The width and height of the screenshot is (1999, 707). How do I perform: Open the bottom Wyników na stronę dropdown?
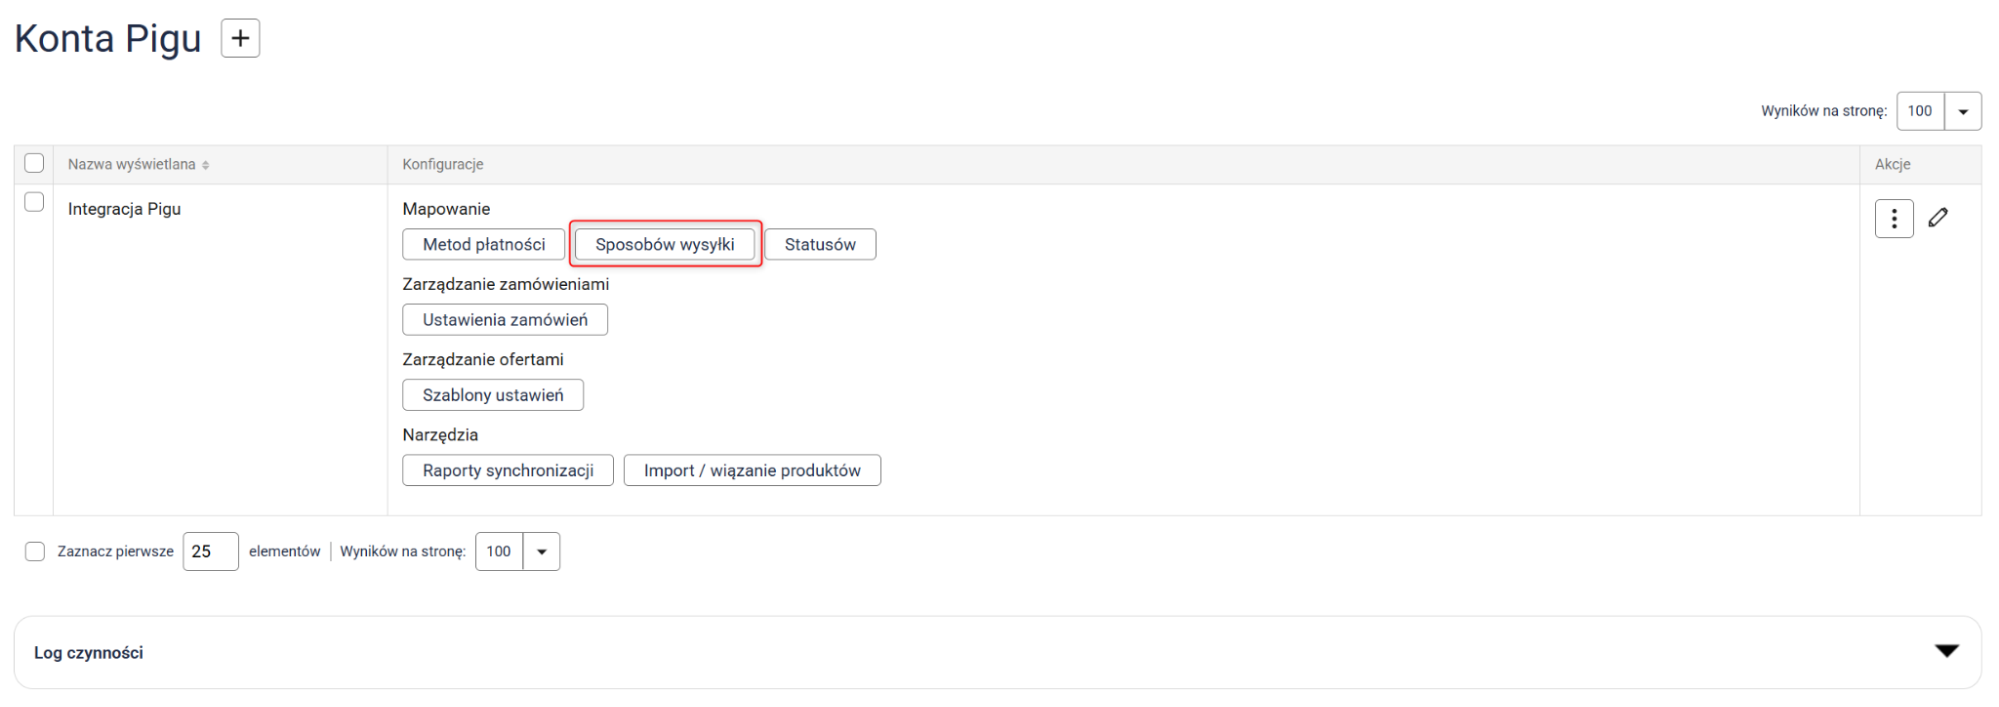coord(541,552)
